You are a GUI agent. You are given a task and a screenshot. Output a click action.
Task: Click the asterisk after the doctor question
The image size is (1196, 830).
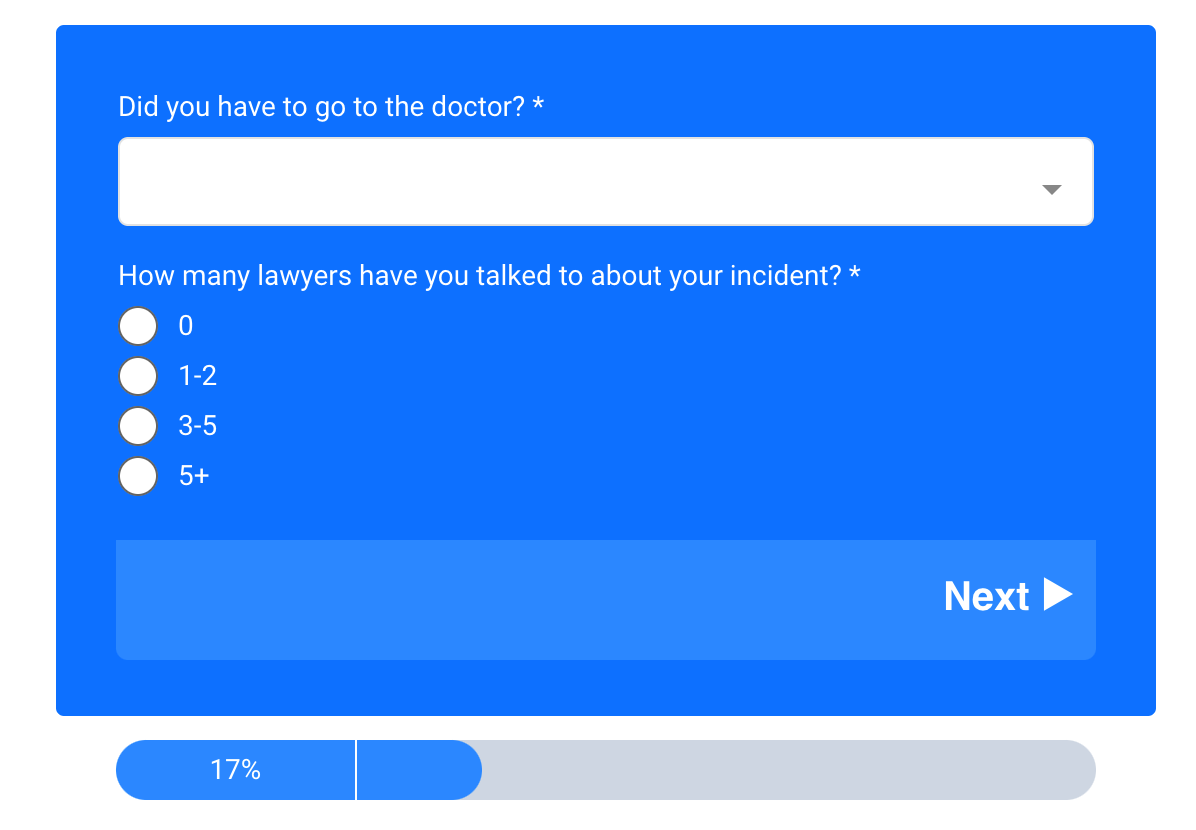(x=538, y=105)
